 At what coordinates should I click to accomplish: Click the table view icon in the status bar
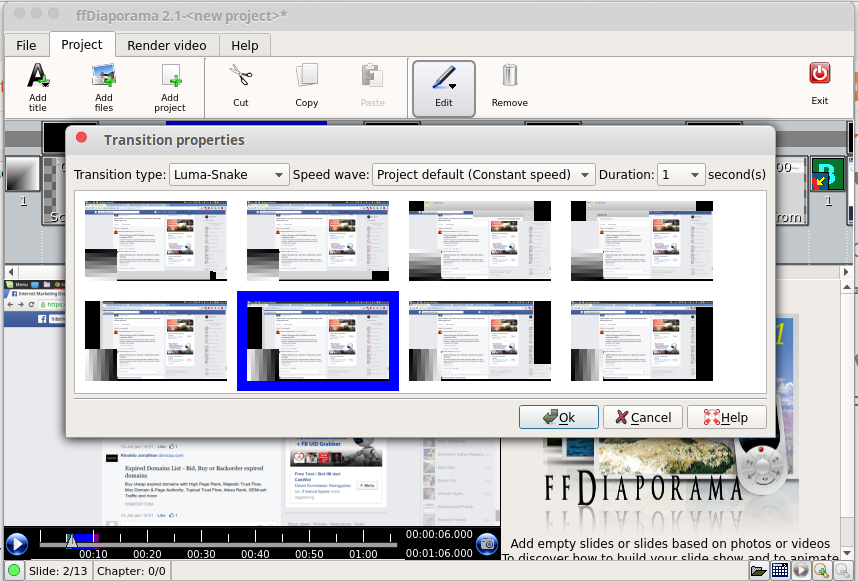(x=780, y=570)
